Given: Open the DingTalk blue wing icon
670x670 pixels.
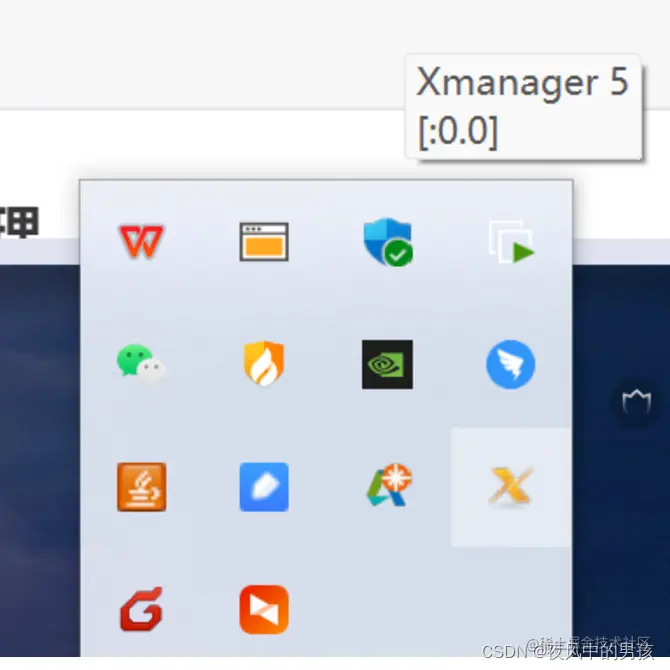Looking at the screenshot, I should click(x=511, y=364).
